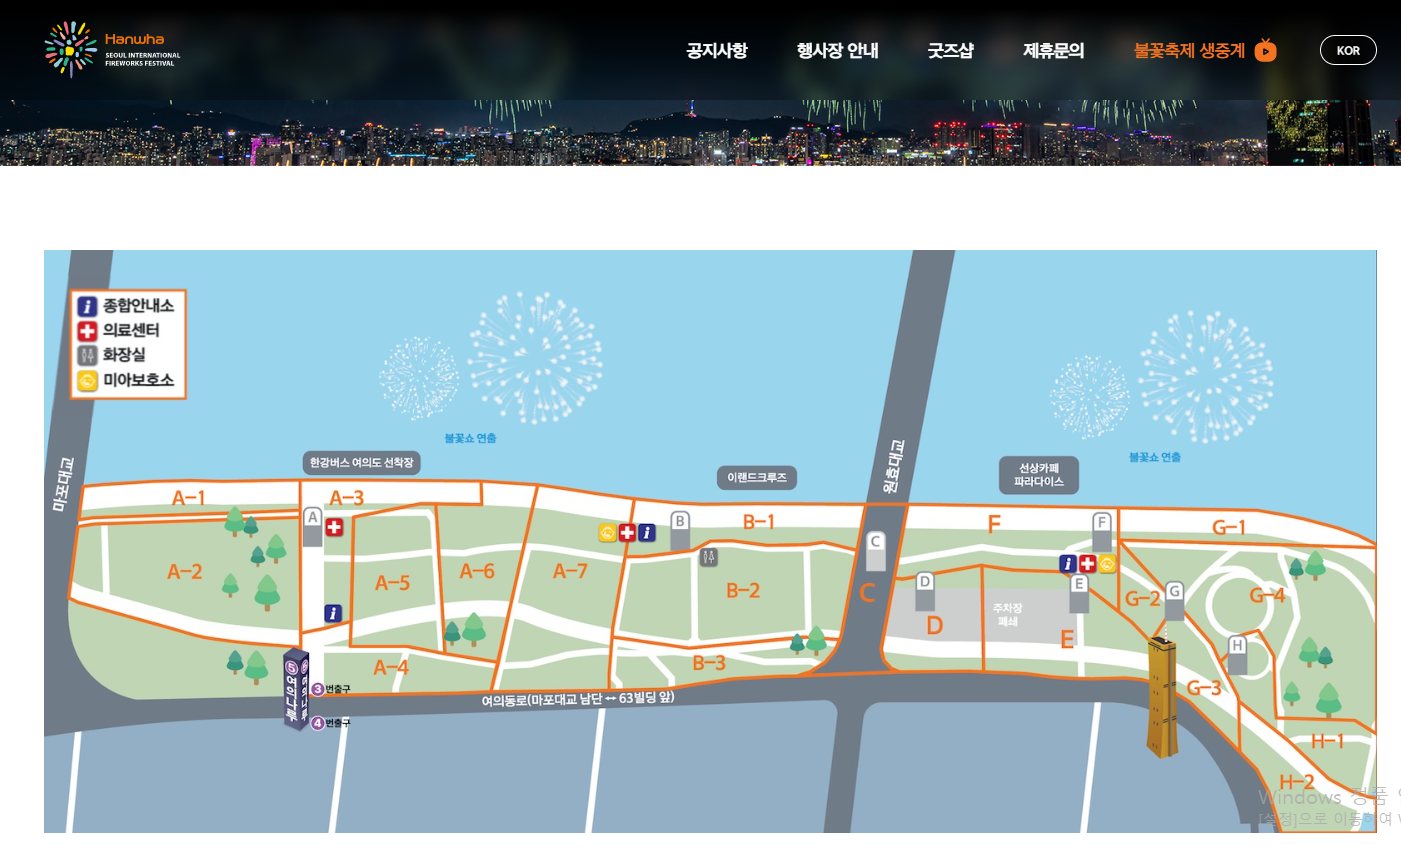Select the orange zone D label
The width and height of the screenshot is (1401, 849).
935,626
